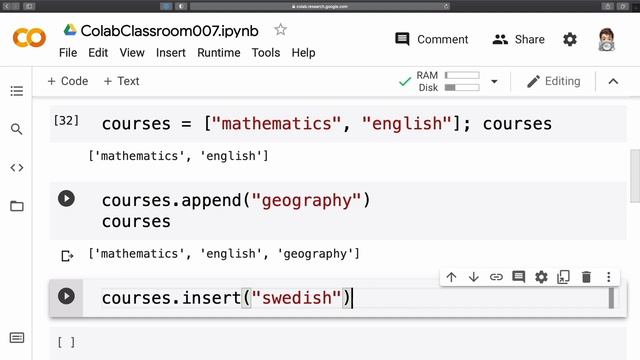Image resolution: width=640 pixels, height=360 pixels.
Task: Open the code snippets sidebar
Action: click(17, 167)
